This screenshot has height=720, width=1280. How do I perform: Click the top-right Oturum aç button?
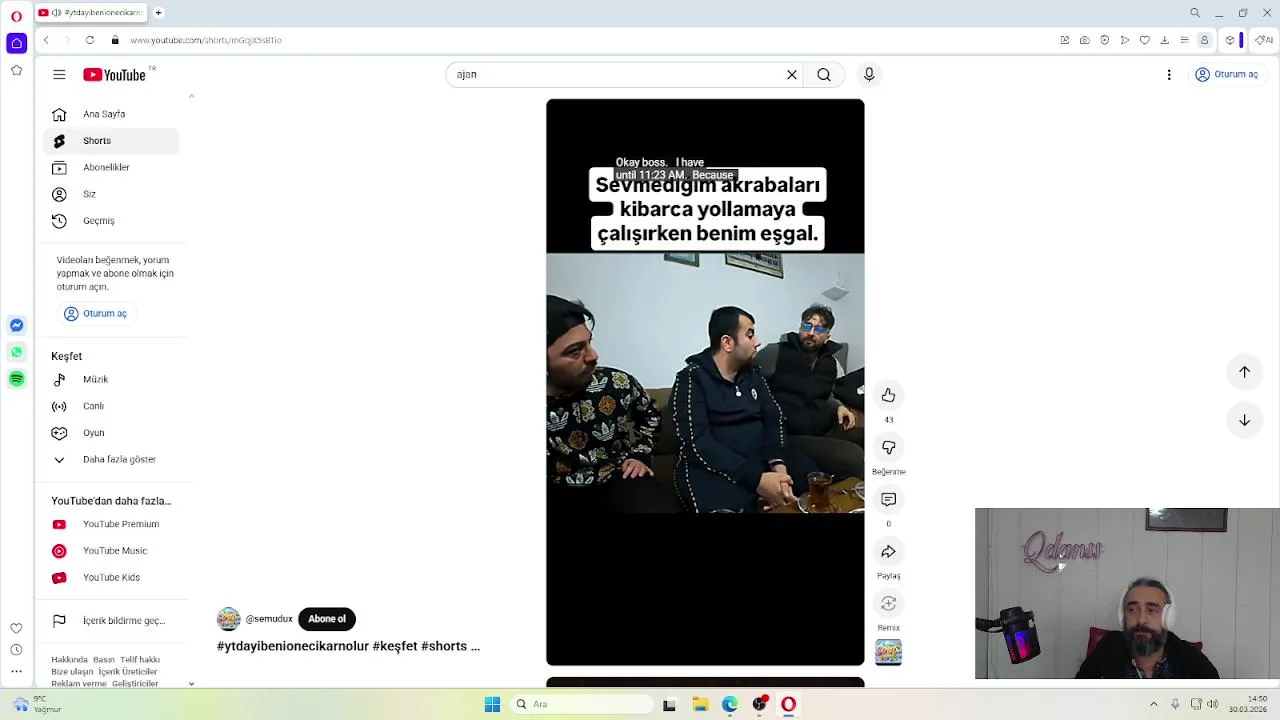click(x=1227, y=74)
